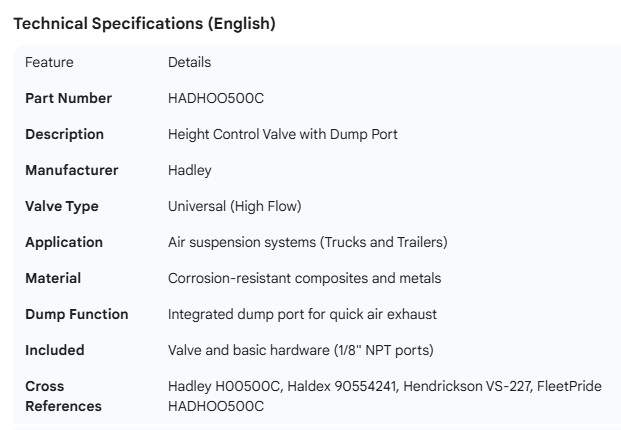The image size is (621, 430).
Task: Click the Hadley value in the Manufacturer row
Action: click(190, 170)
